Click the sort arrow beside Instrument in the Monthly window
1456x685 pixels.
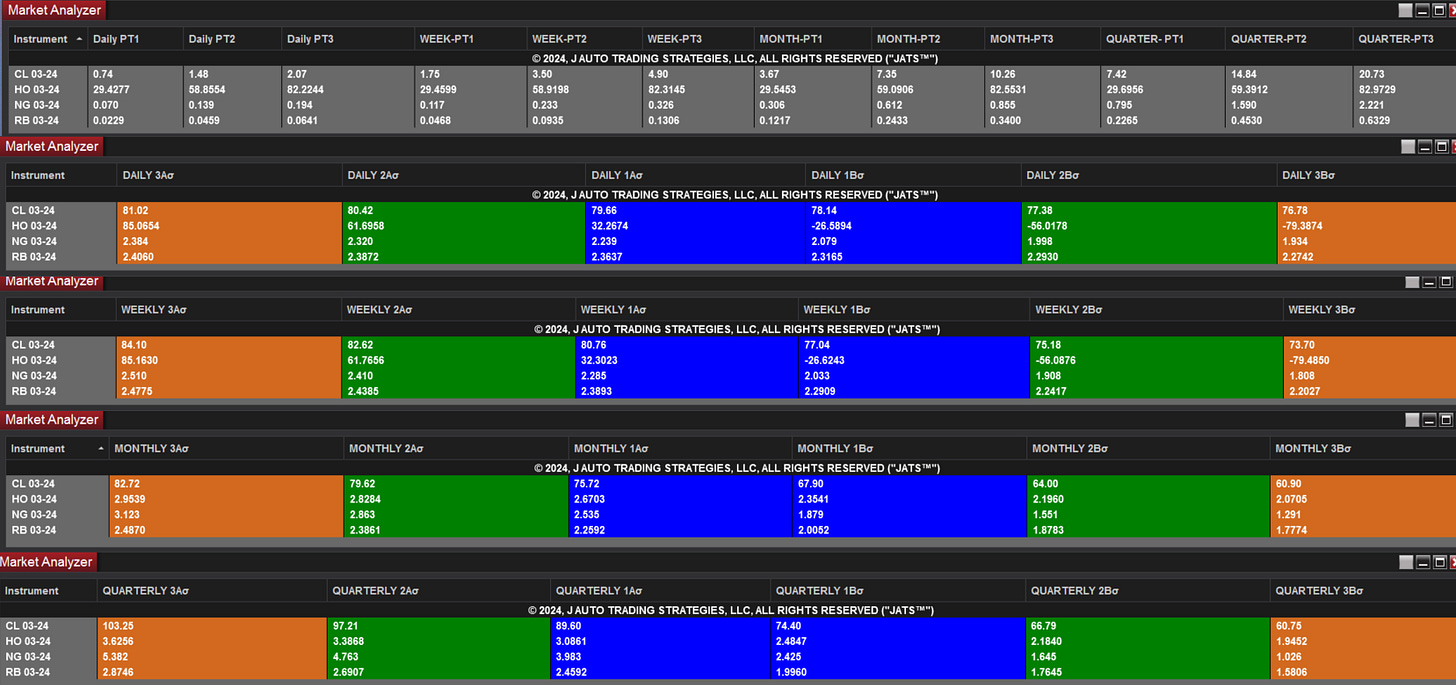(101, 448)
